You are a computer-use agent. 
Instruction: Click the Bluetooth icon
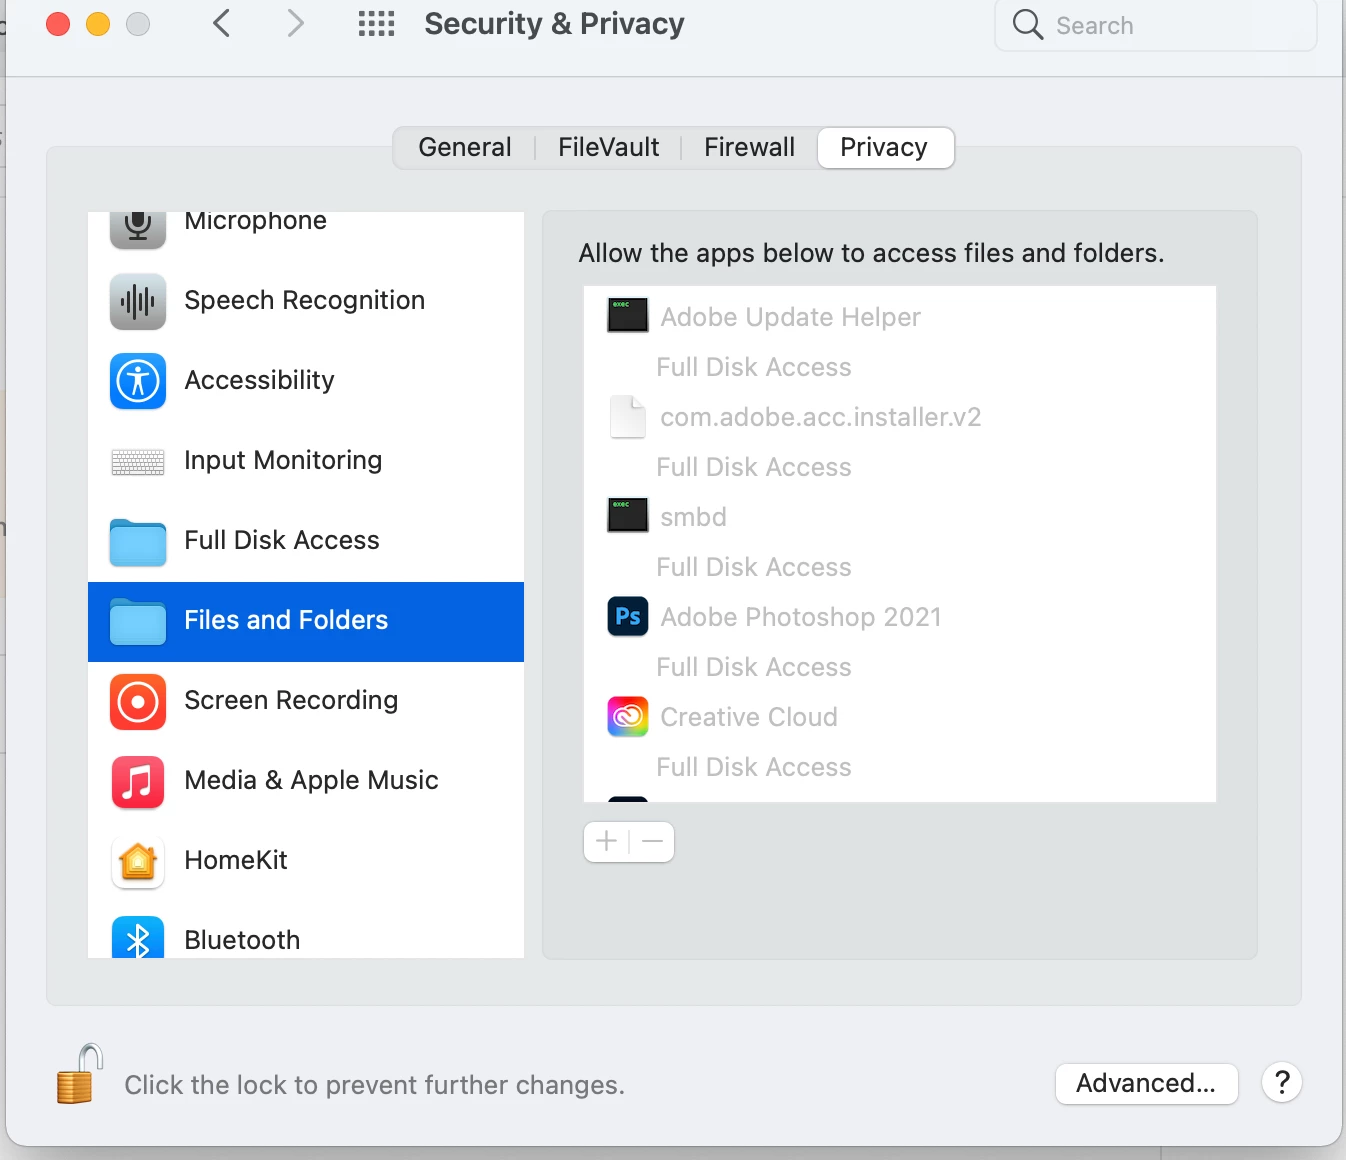138,937
